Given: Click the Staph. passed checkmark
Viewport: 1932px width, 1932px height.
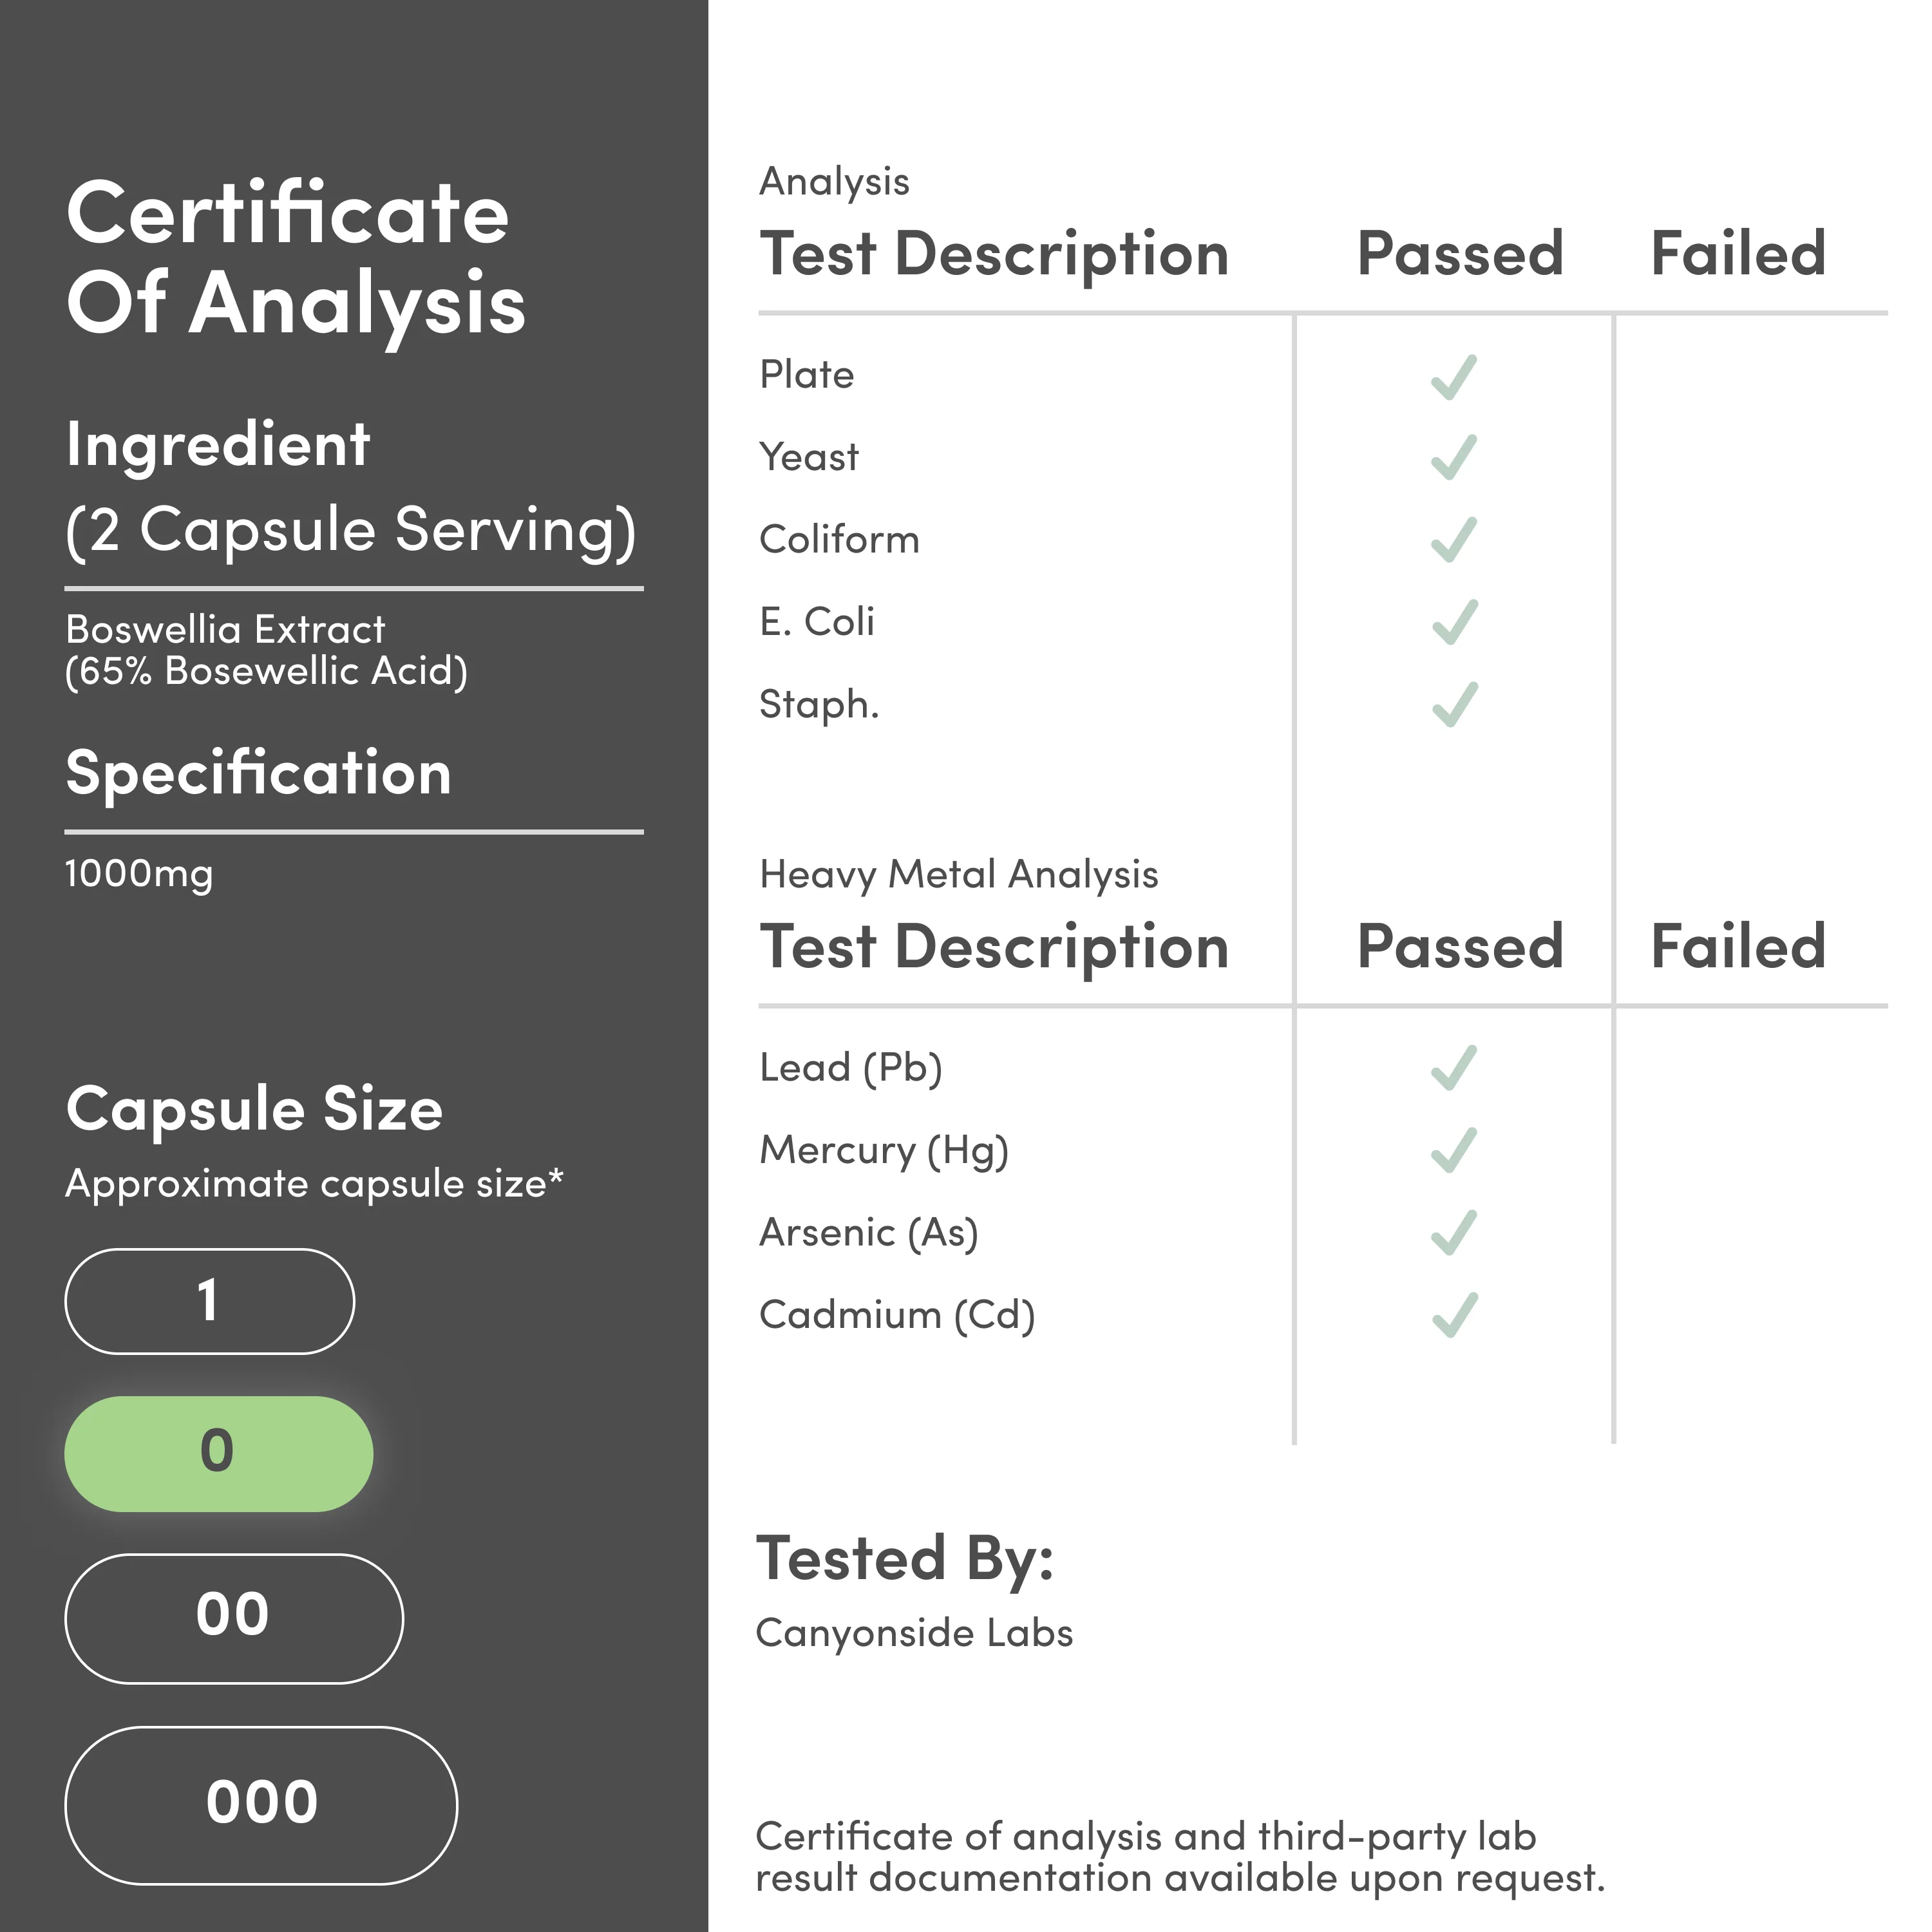Looking at the screenshot, I should pyautogui.click(x=1453, y=704).
